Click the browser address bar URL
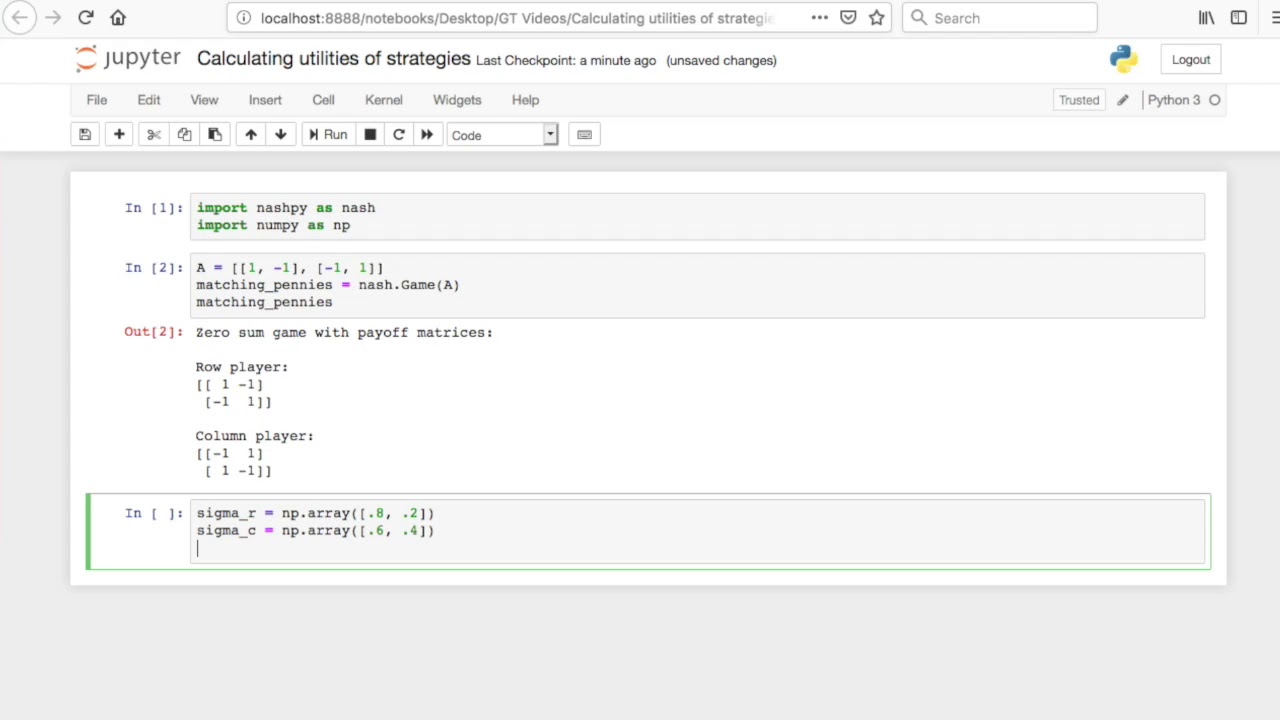Viewport: 1280px width, 720px height. tap(516, 18)
